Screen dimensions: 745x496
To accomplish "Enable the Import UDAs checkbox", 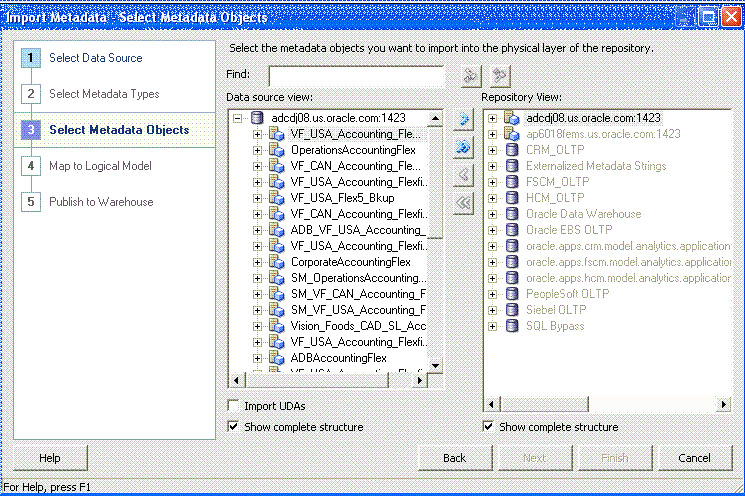I will coord(233,406).
